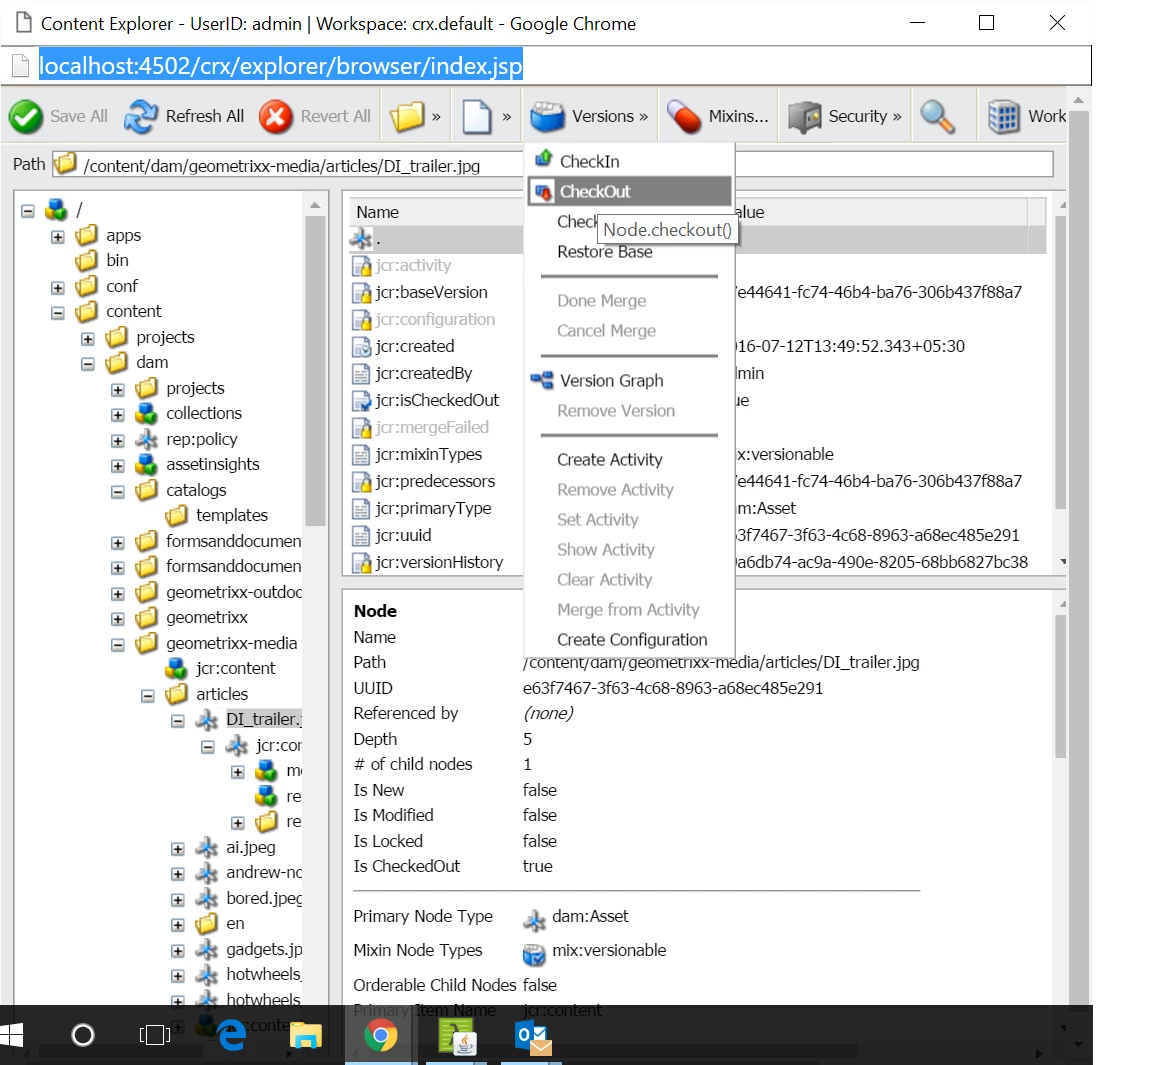Click the Version Graph icon in menu
The width and height of the screenshot is (1152, 1065).
(542, 380)
